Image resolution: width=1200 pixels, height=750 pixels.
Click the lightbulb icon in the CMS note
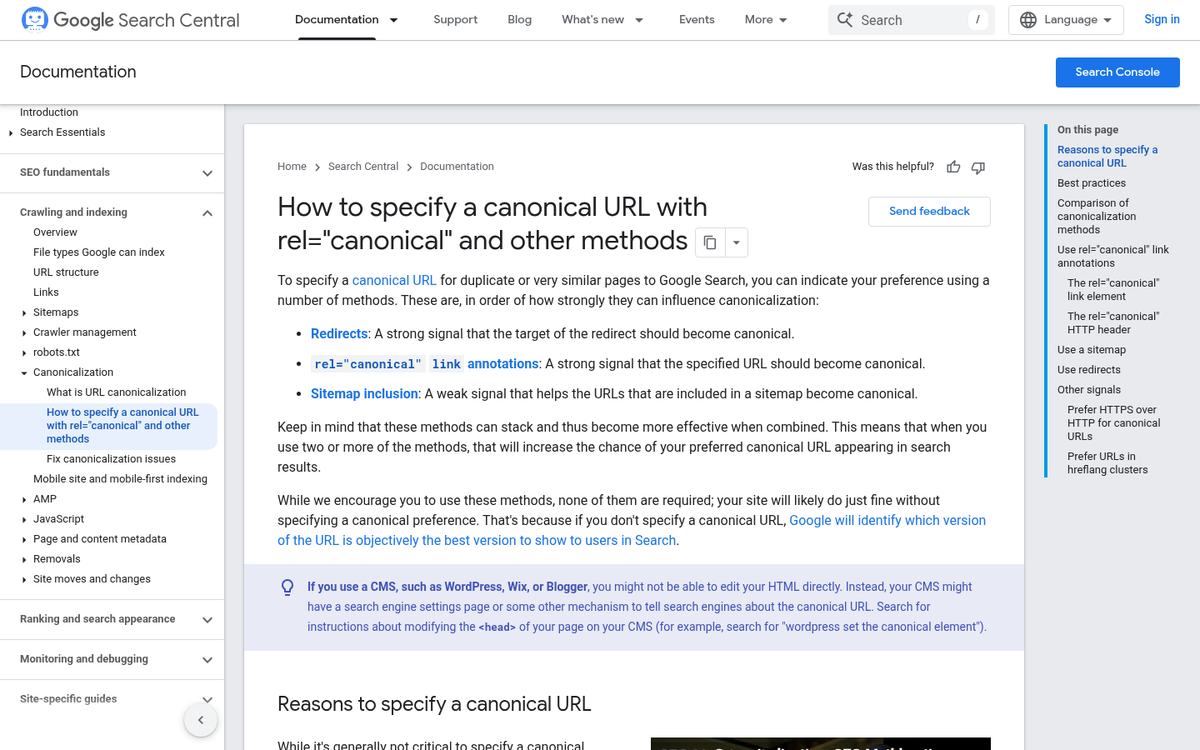pyautogui.click(x=287, y=587)
